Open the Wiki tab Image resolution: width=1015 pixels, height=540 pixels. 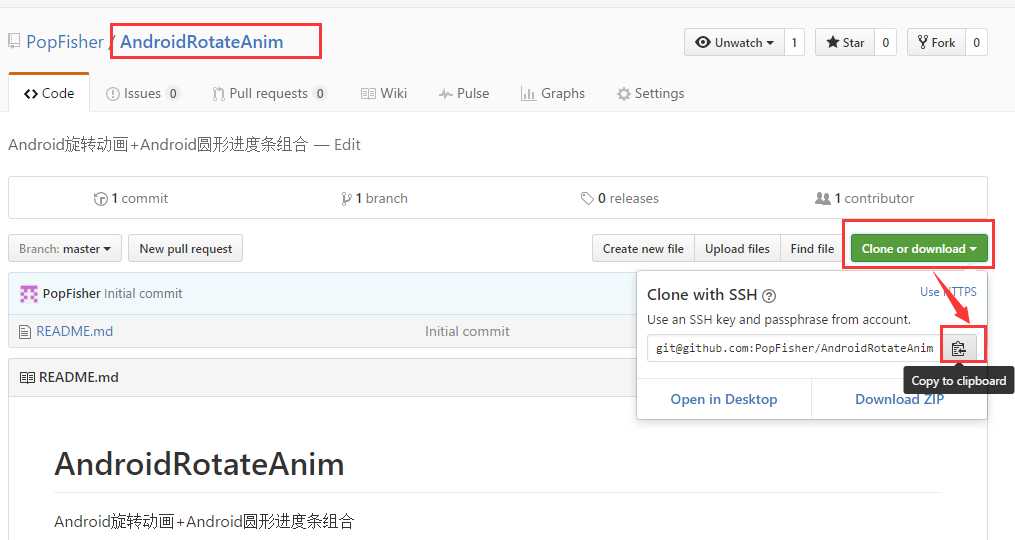pos(384,93)
